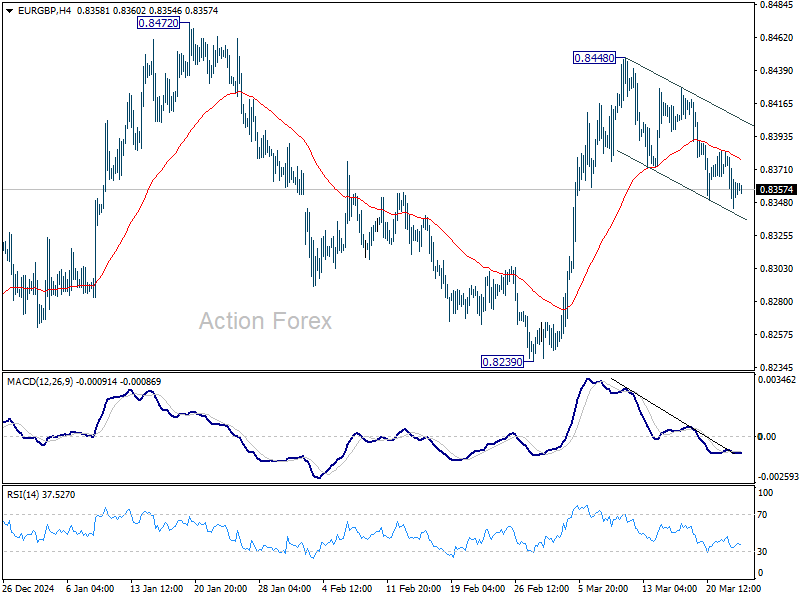Image resolution: width=800 pixels, height=600 pixels.
Task: Click the 0.83710 price axis value
Action: (777, 169)
